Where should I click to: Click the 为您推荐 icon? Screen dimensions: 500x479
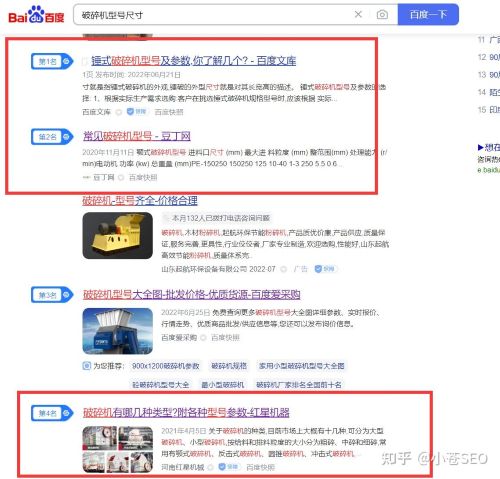point(86,366)
